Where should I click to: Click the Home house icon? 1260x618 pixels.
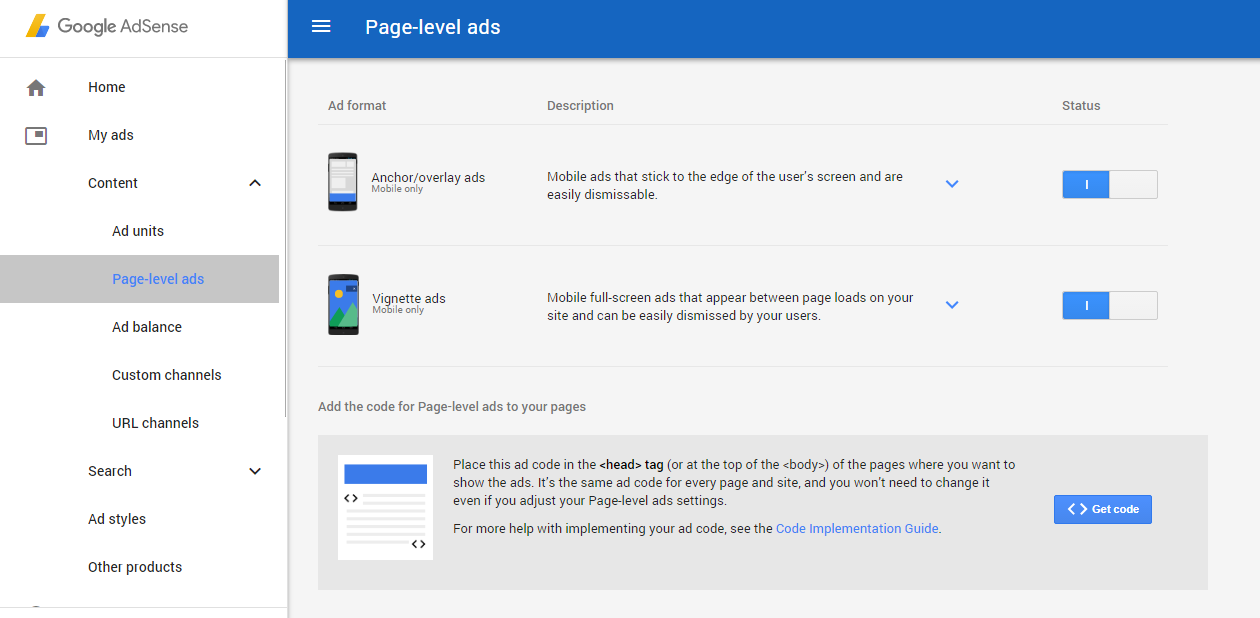click(x=36, y=88)
